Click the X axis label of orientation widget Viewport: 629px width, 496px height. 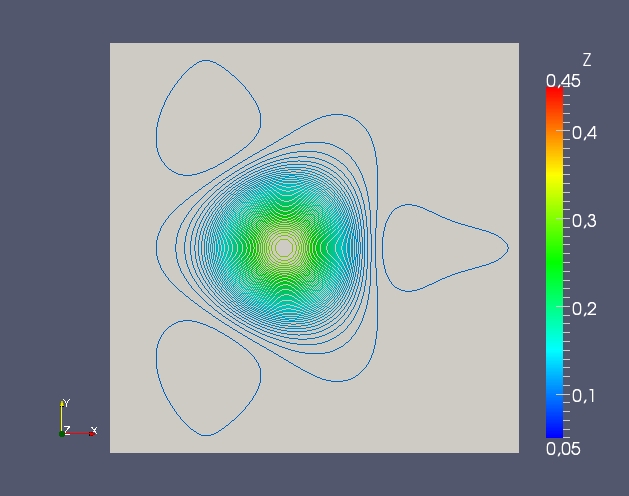coord(94,431)
